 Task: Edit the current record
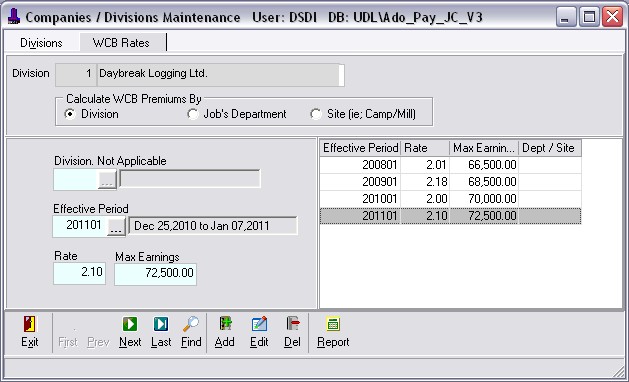click(x=259, y=324)
